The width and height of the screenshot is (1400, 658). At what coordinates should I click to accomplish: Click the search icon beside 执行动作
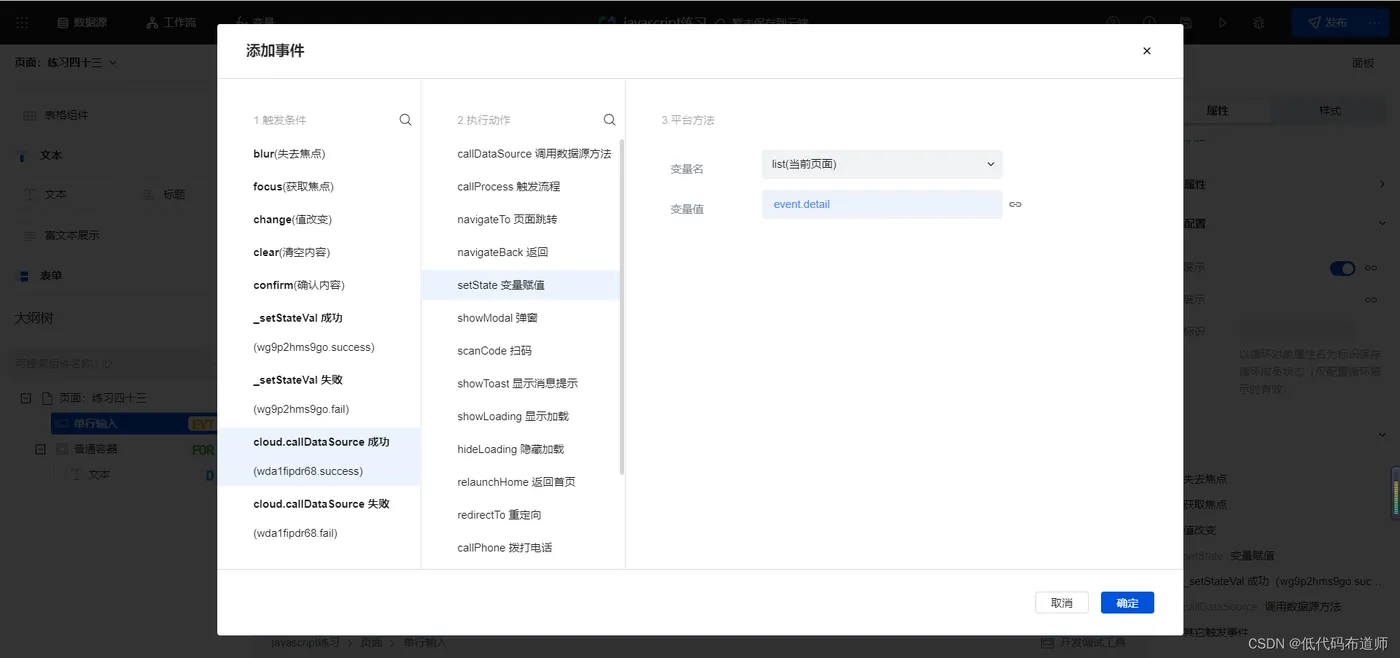tap(609, 120)
